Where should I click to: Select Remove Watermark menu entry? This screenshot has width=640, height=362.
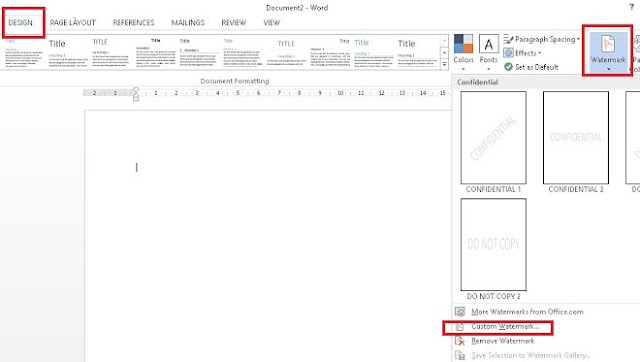(x=502, y=341)
